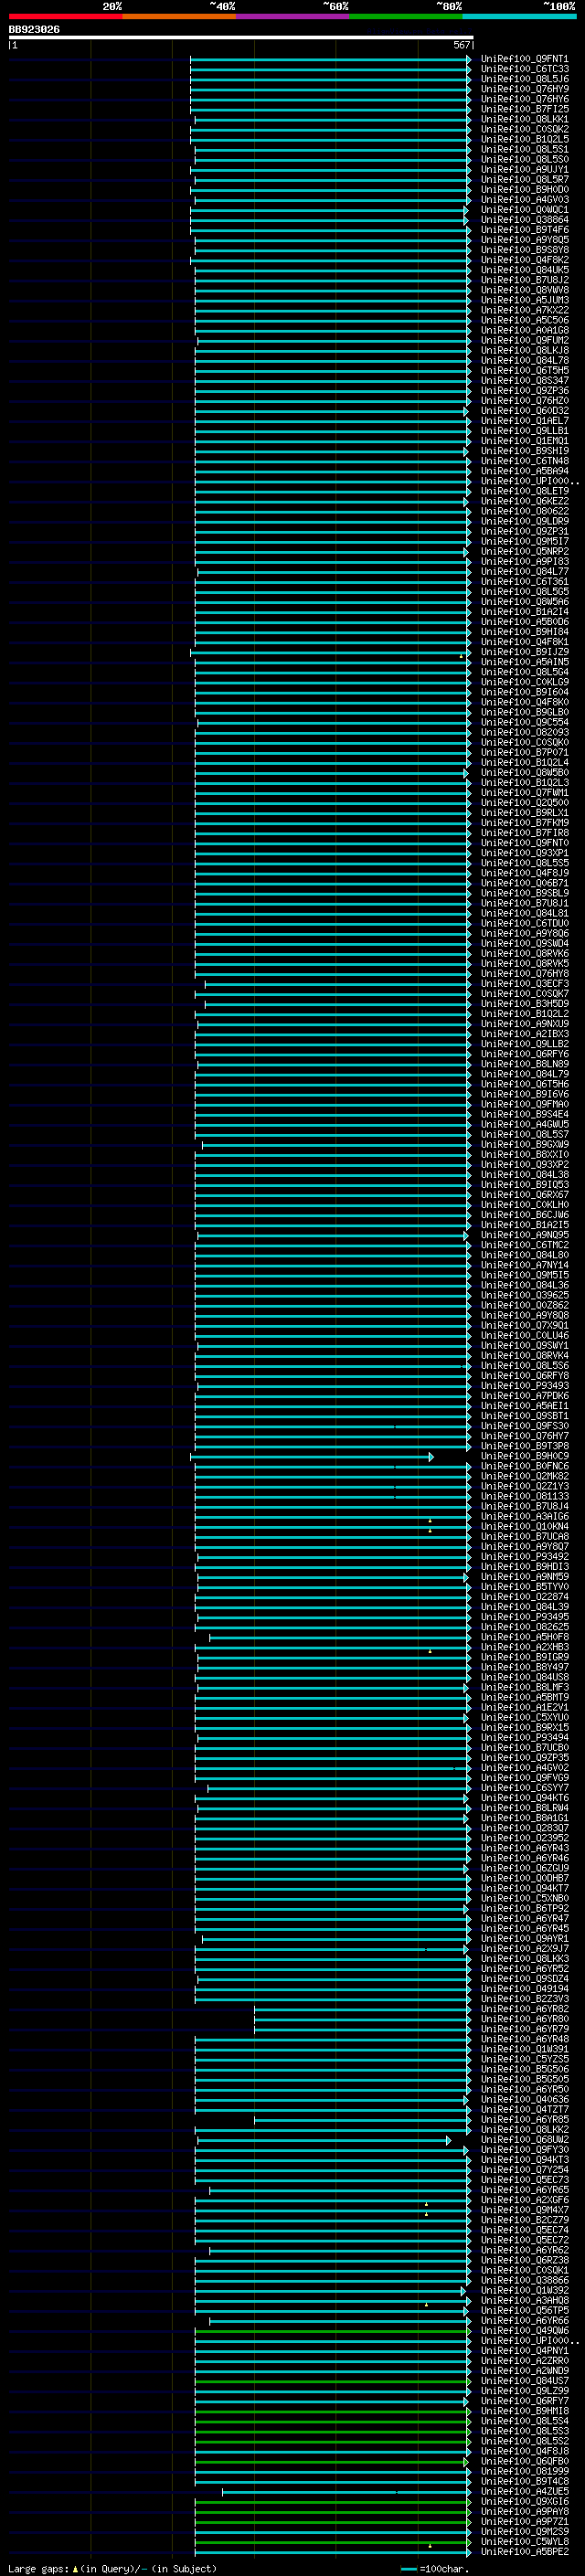Select hit label UniRef100_A3AHQ8

524,2300
